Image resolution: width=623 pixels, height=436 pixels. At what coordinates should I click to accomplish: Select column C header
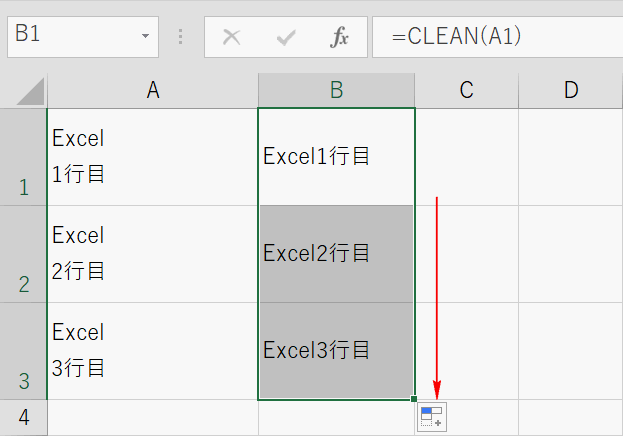click(466, 90)
